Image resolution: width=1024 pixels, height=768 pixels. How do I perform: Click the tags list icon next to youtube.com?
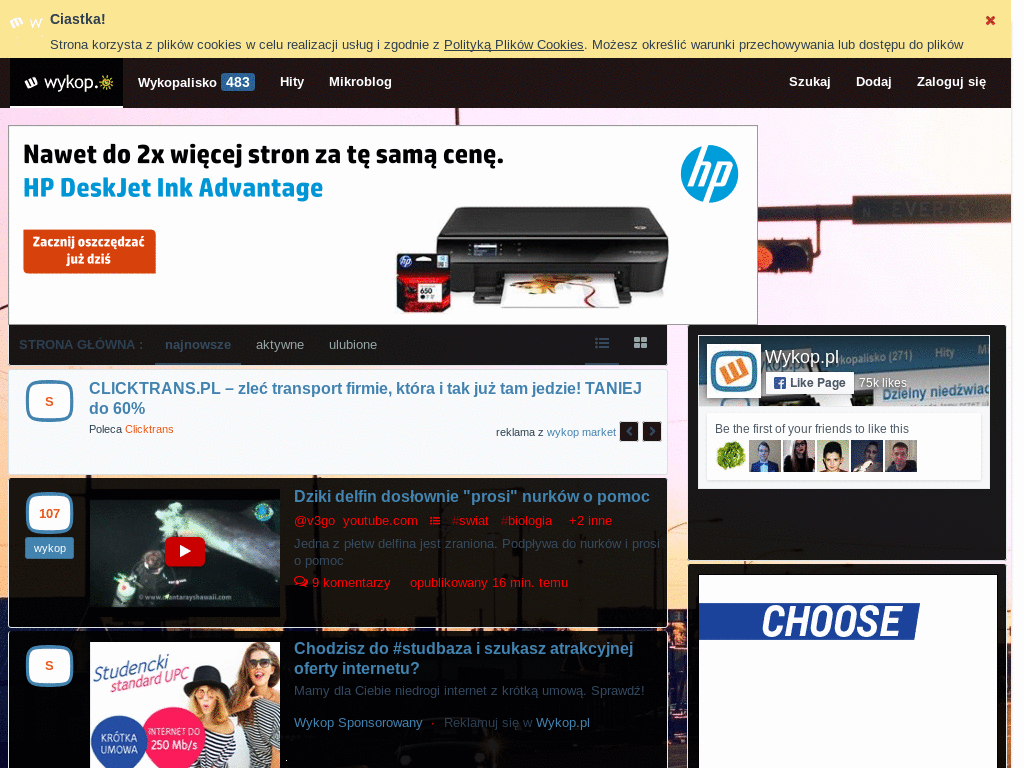coord(435,520)
